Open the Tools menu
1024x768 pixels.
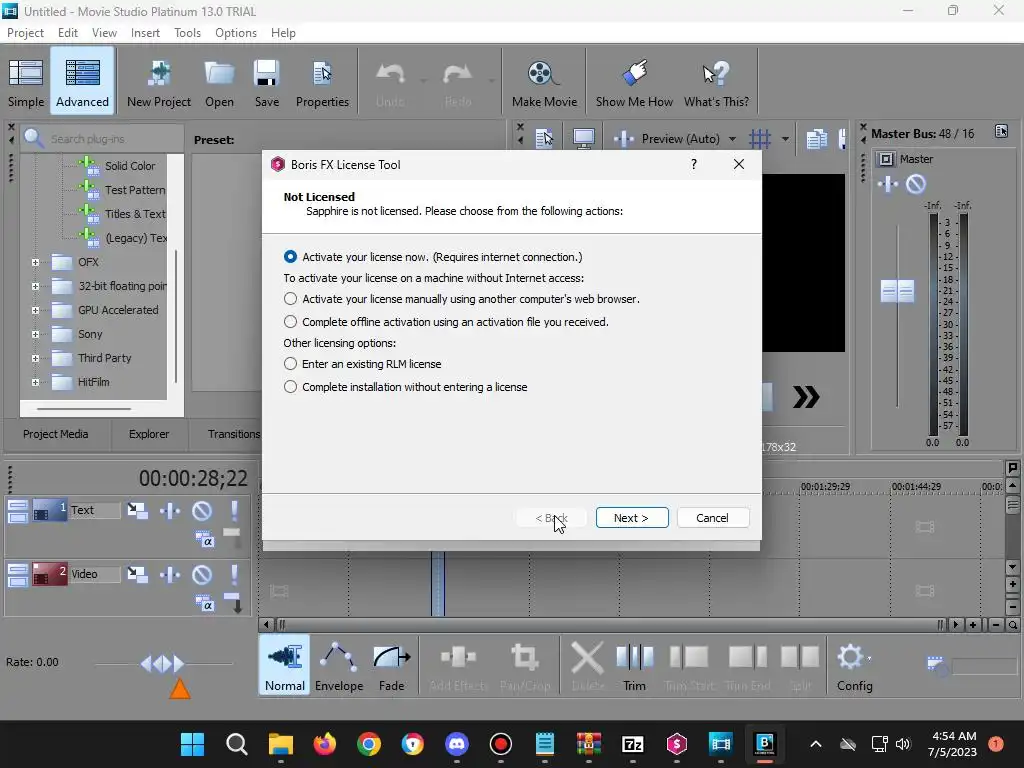tap(187, 33)
